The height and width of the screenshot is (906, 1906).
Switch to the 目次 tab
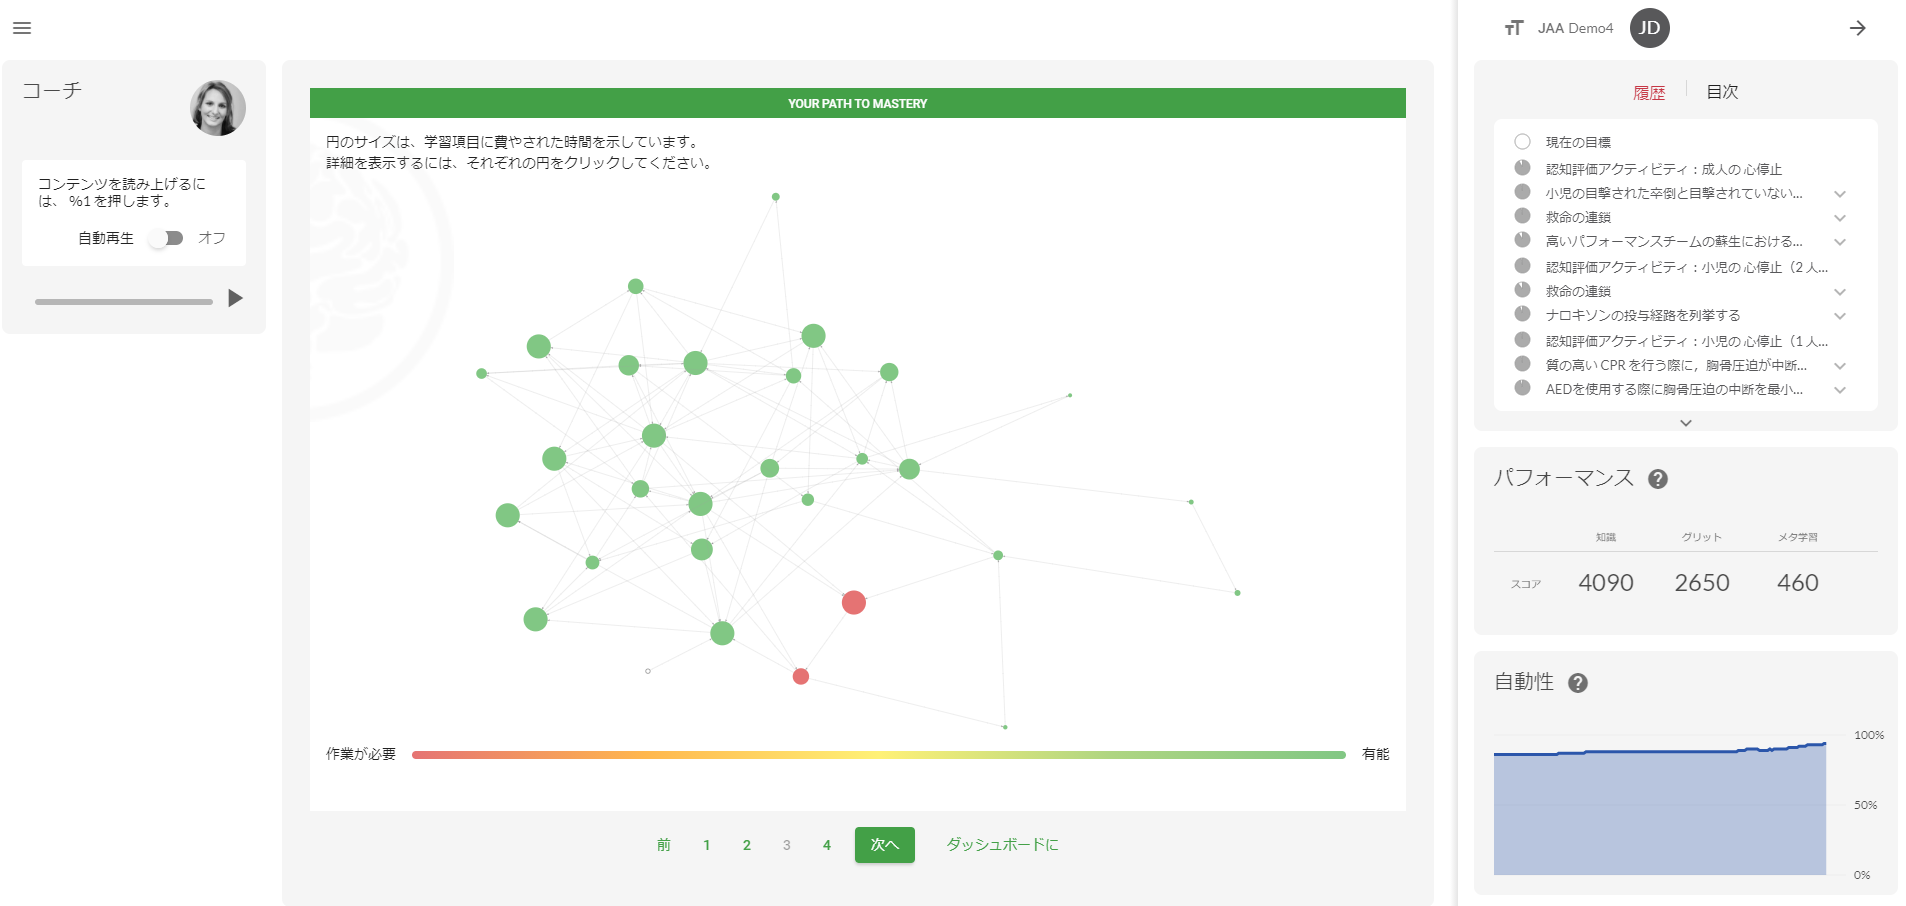pos(1721,92)
